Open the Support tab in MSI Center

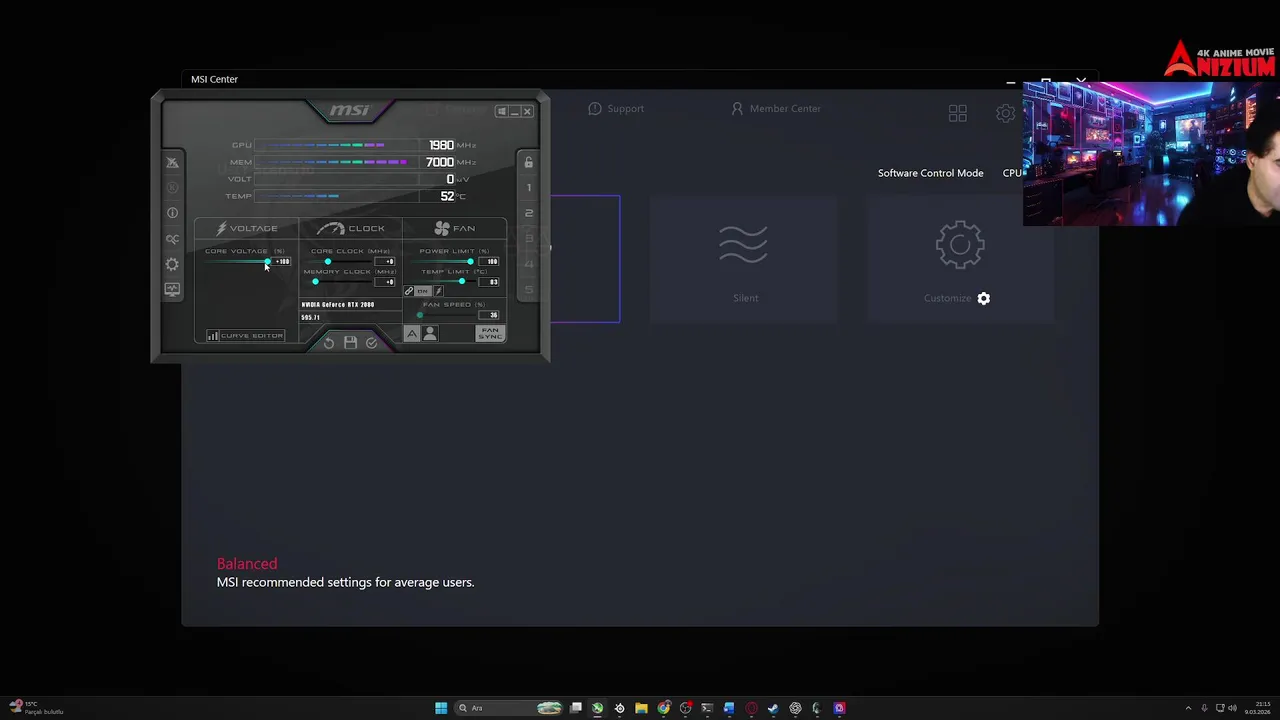click(616, 108)
